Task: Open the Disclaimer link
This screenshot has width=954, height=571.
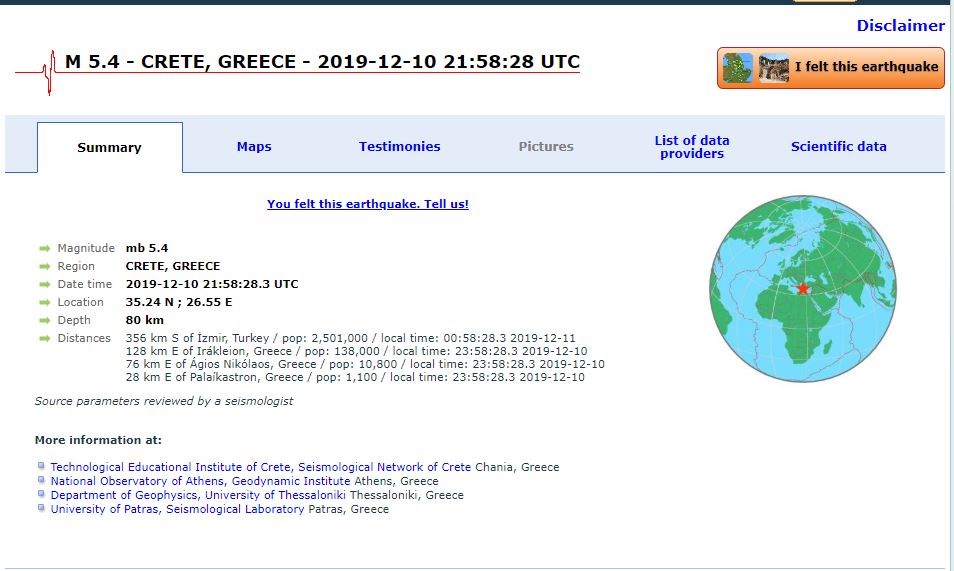Action: click(x=900, y=26)
